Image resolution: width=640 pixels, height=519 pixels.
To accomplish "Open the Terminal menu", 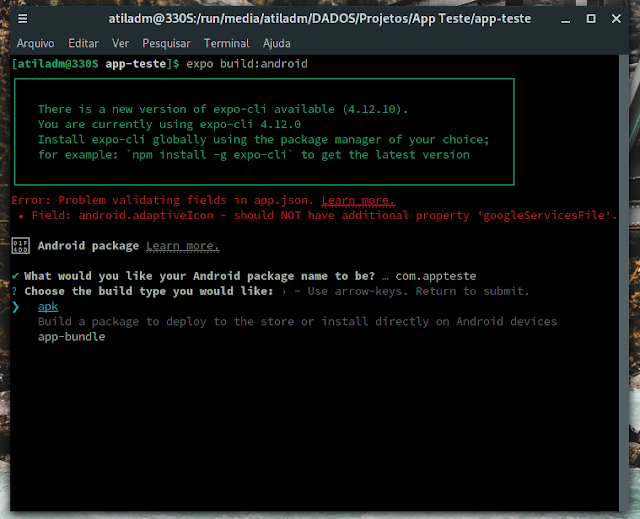I will pos(227,43).
